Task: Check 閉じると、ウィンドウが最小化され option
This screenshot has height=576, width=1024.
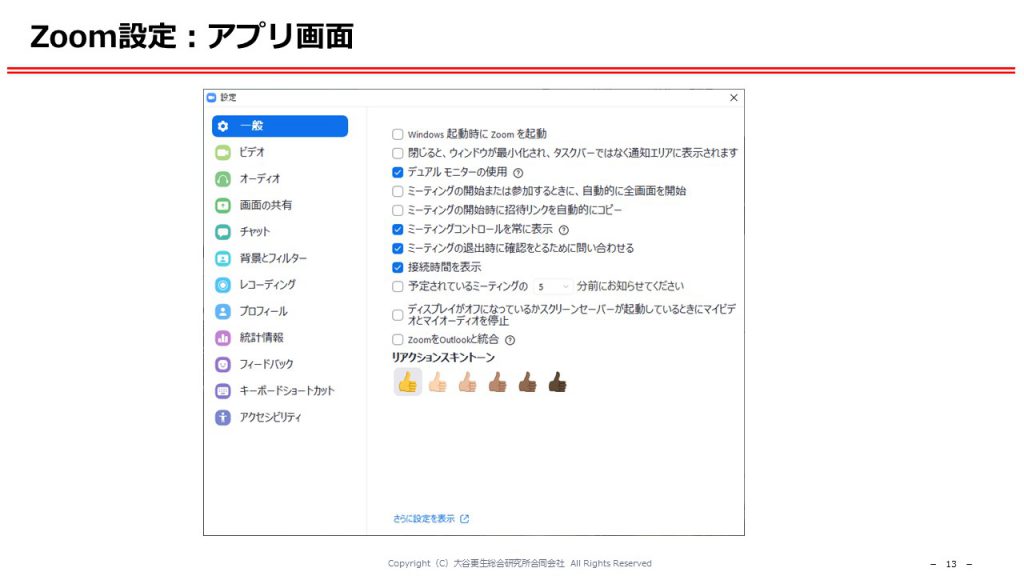Action: pos(398,153)
